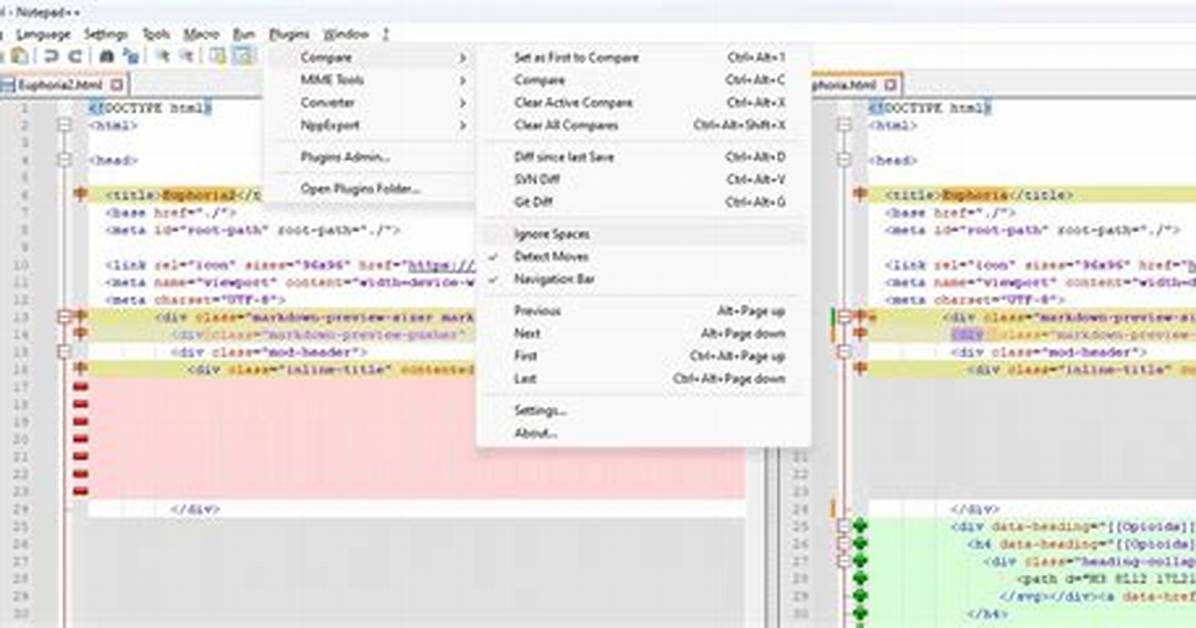
Task: Open the Language menu
Action: (43, 34)
